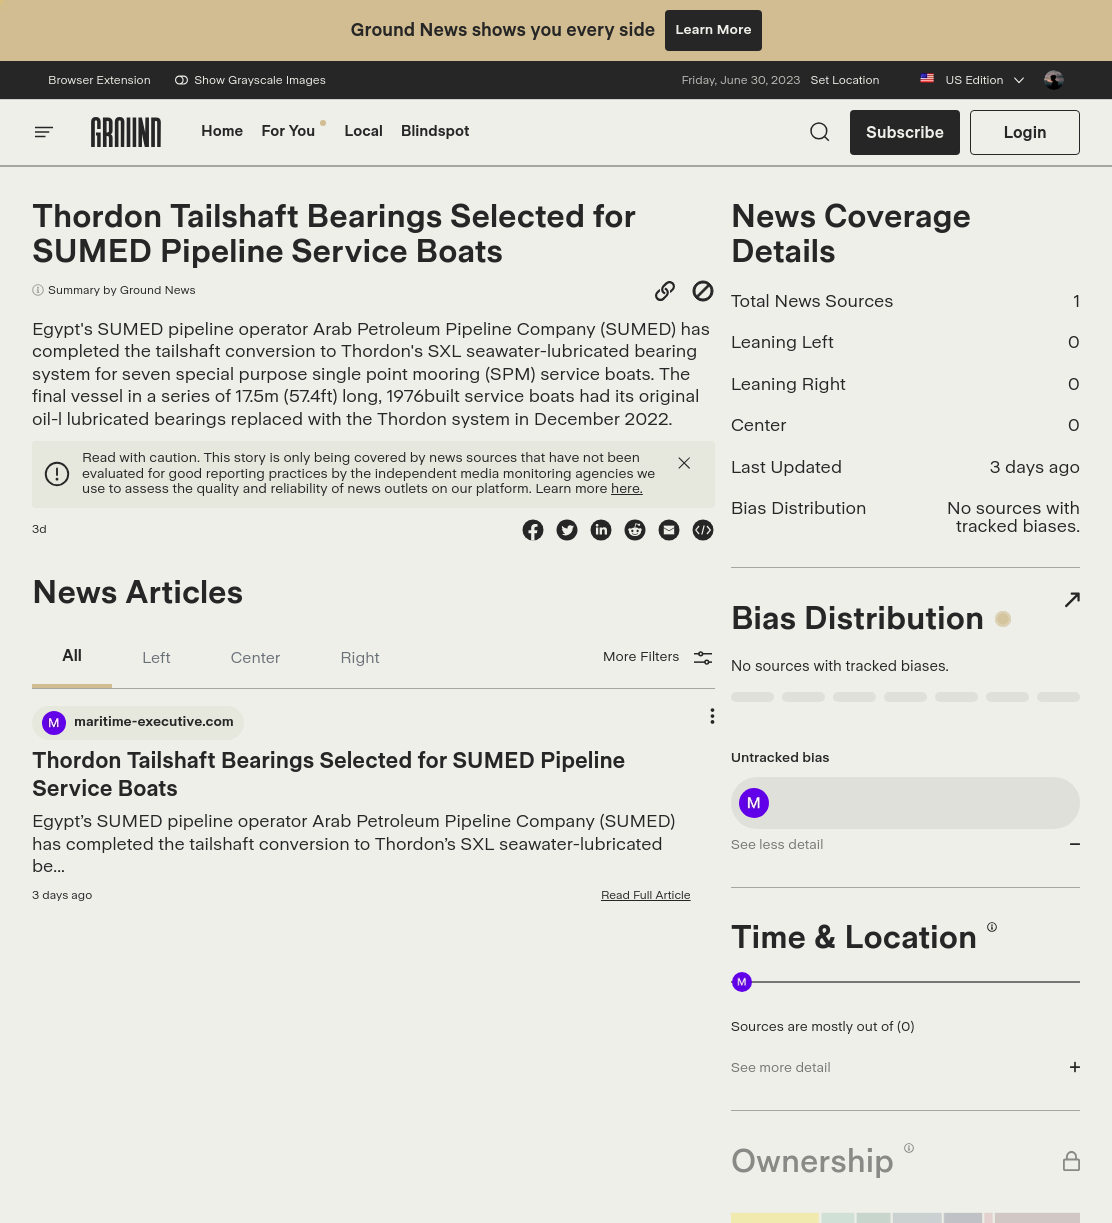Click the maritime-executive.com source chip
The image size is (1112, 1223).
[x=138, y=722]
